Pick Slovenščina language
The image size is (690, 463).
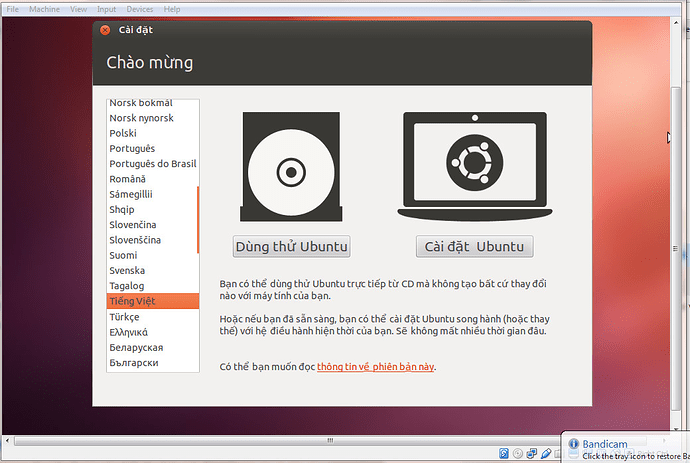152,240
